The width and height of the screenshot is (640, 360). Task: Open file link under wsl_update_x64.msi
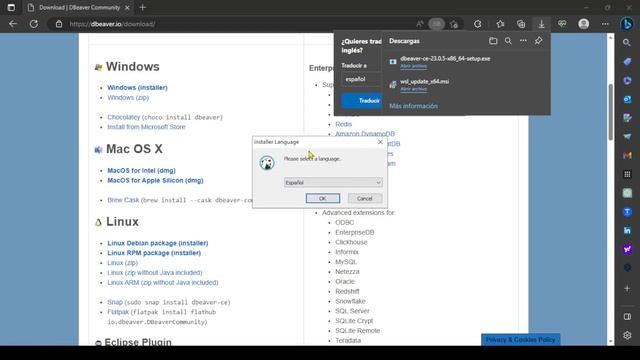pyautogui.click(x=413, y=89)
